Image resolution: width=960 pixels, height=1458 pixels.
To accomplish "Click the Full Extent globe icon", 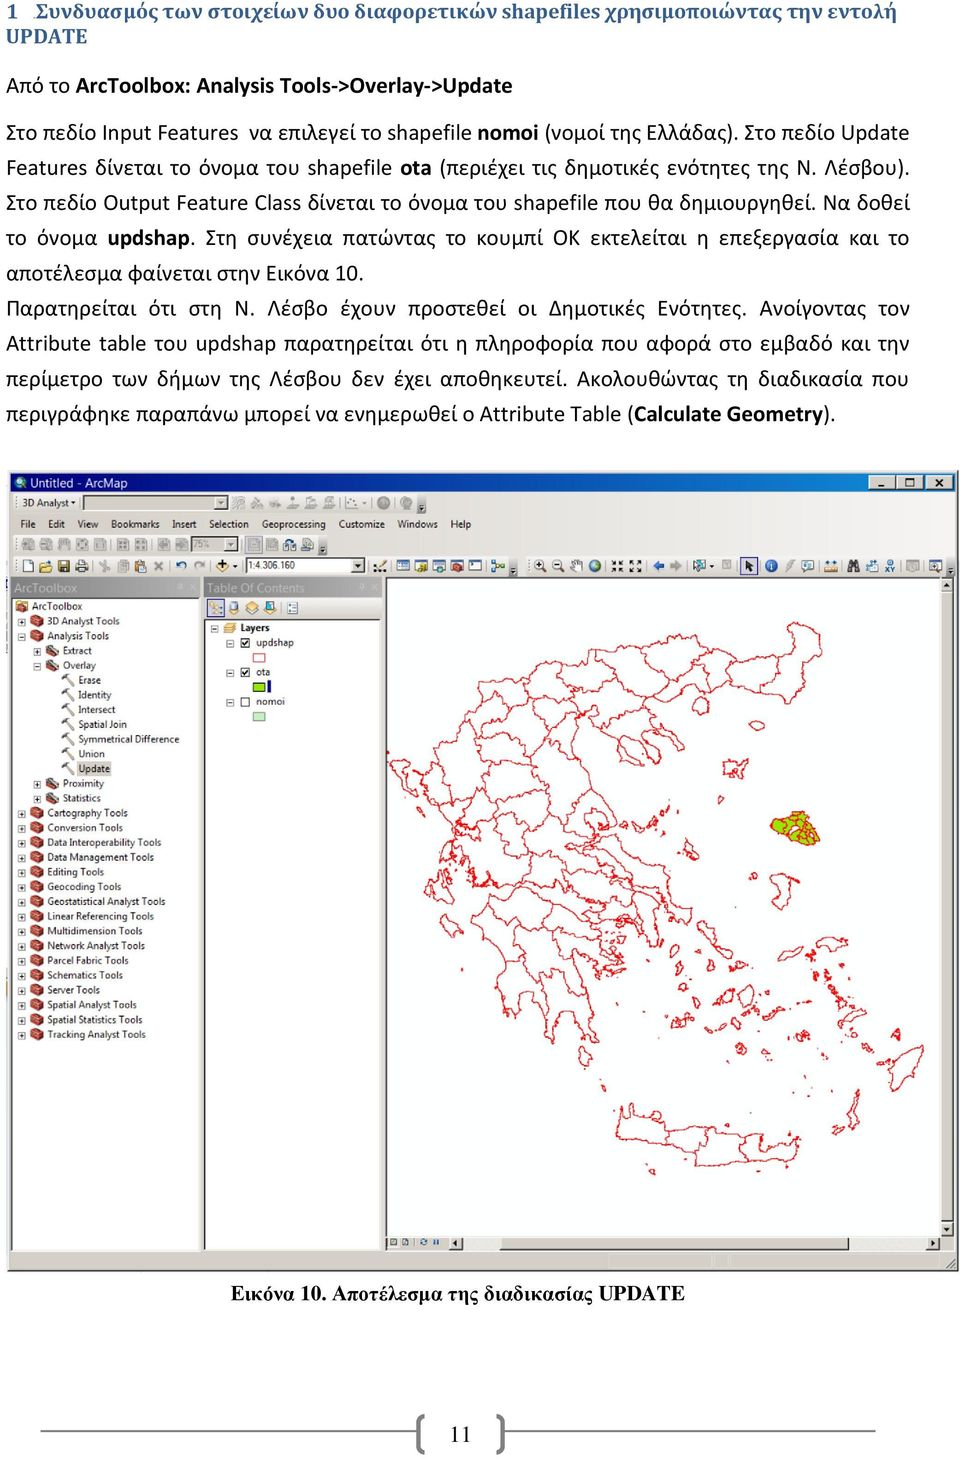I will coord(595,566).
